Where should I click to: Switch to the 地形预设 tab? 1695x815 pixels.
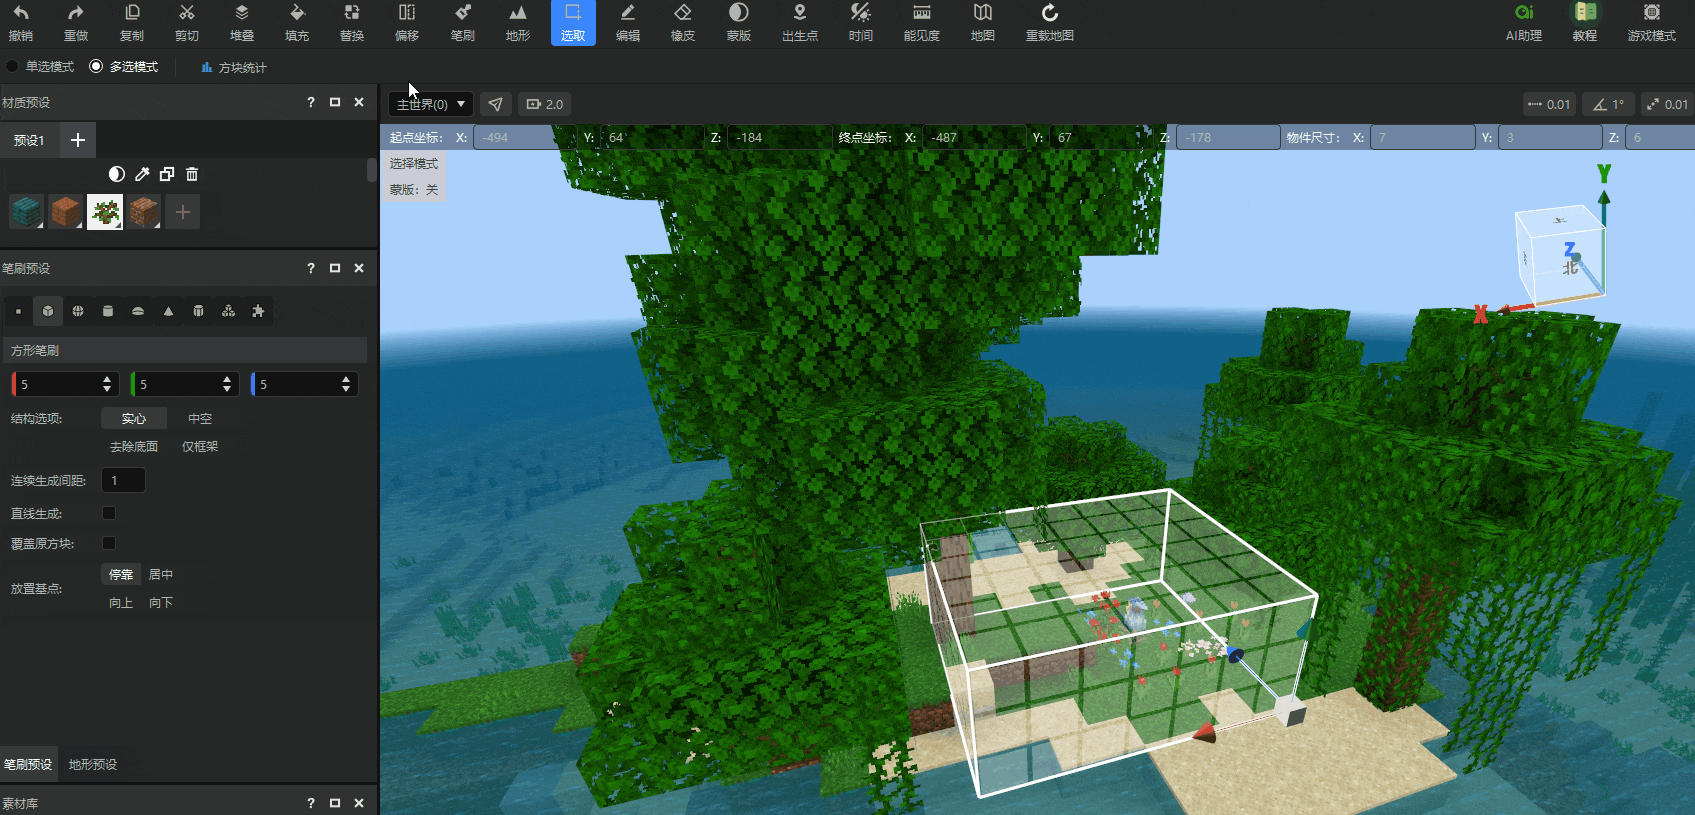93,765
